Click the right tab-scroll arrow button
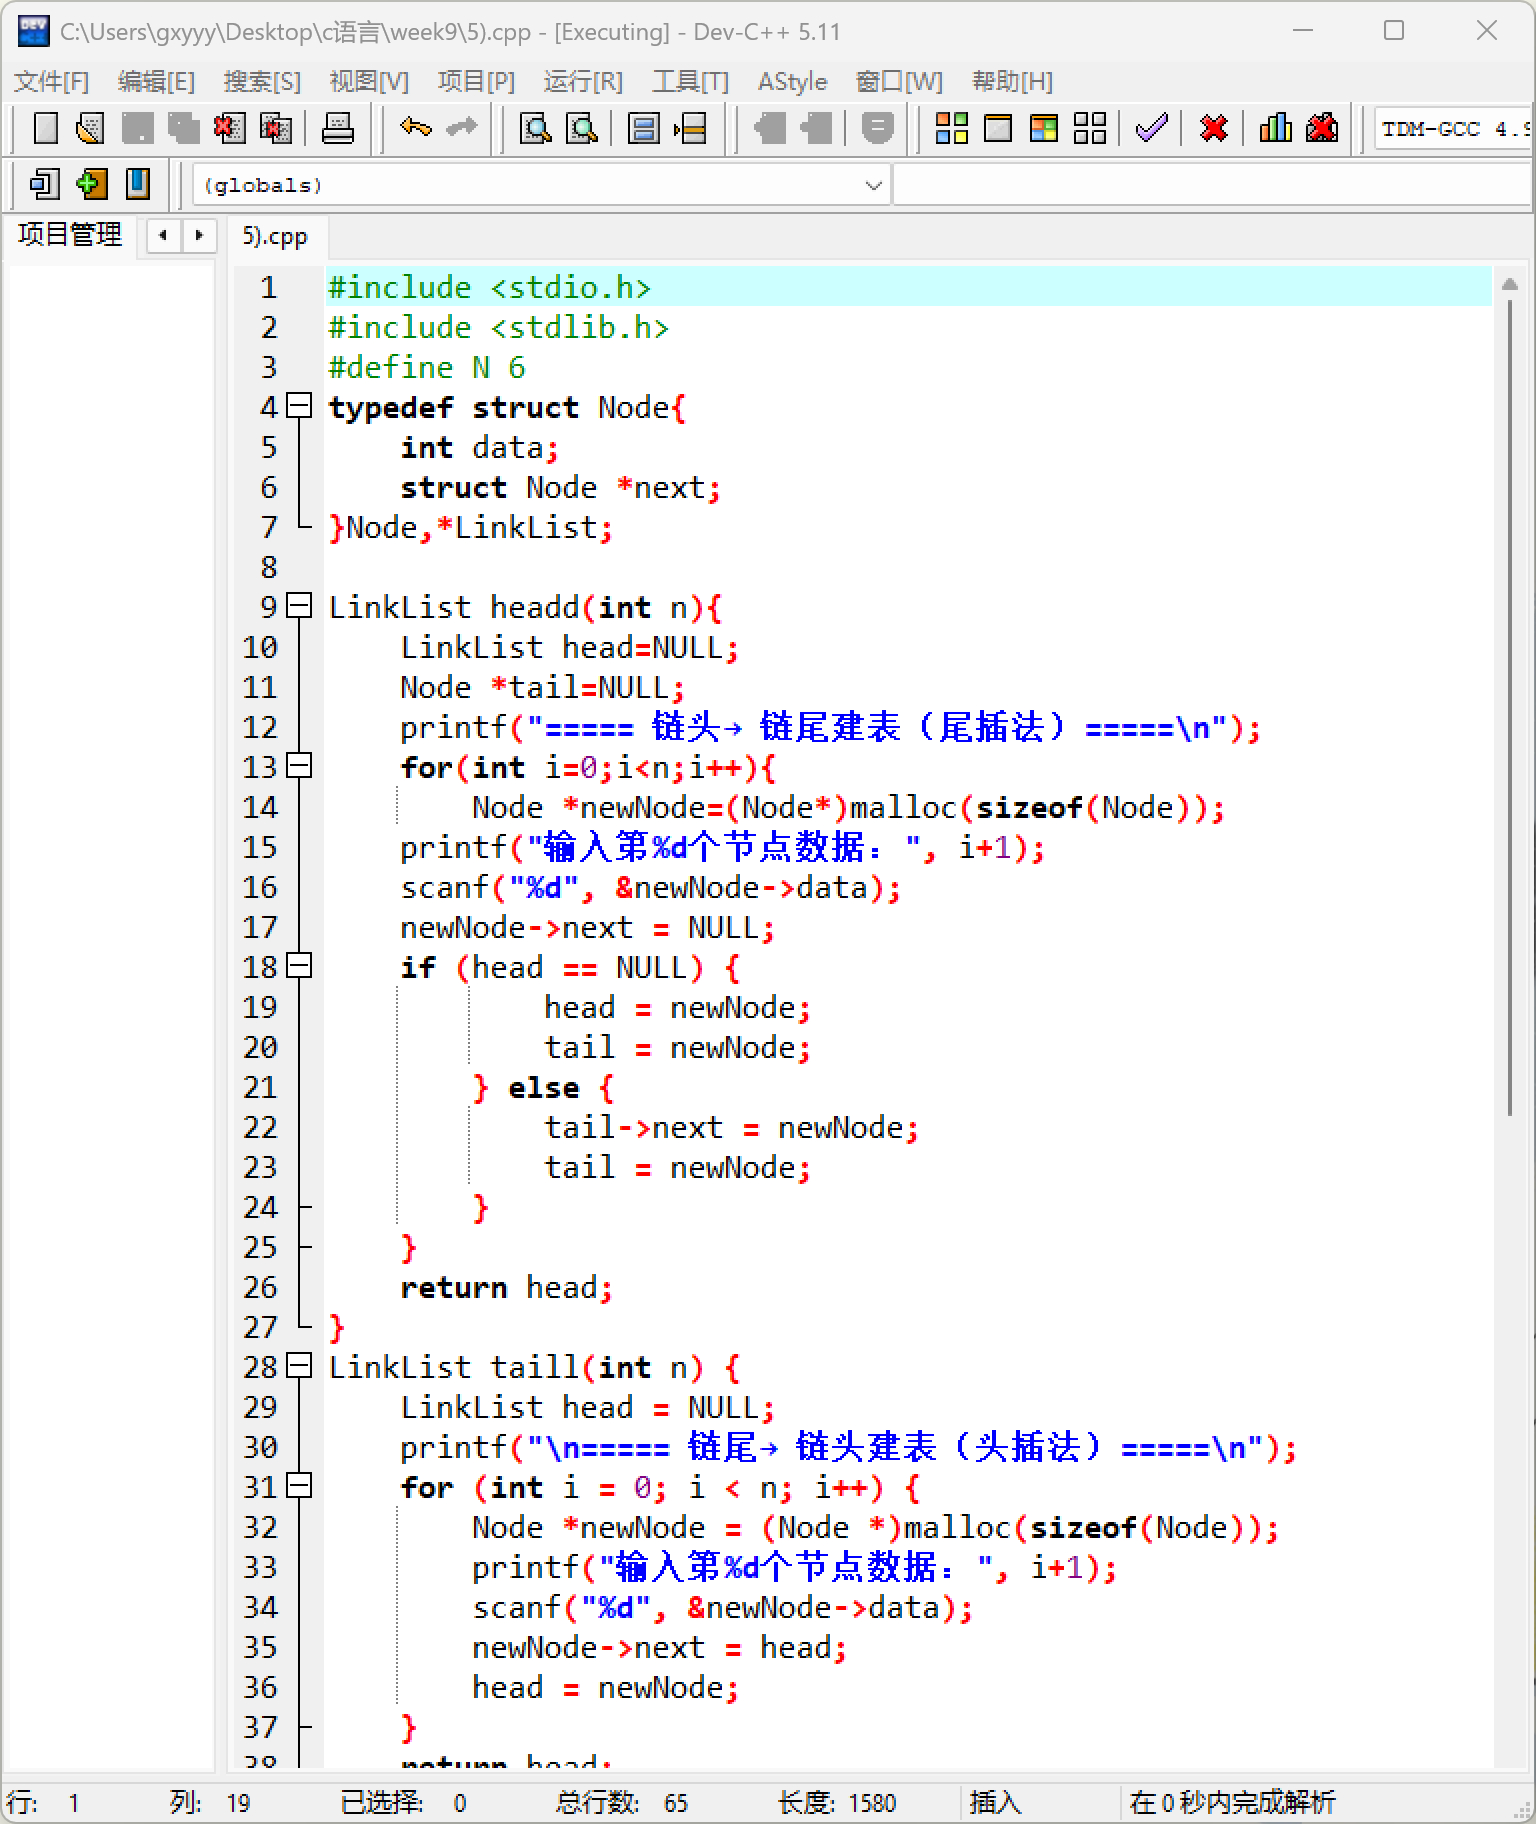The image size is (1536, 1824). [x=199, y=236]
